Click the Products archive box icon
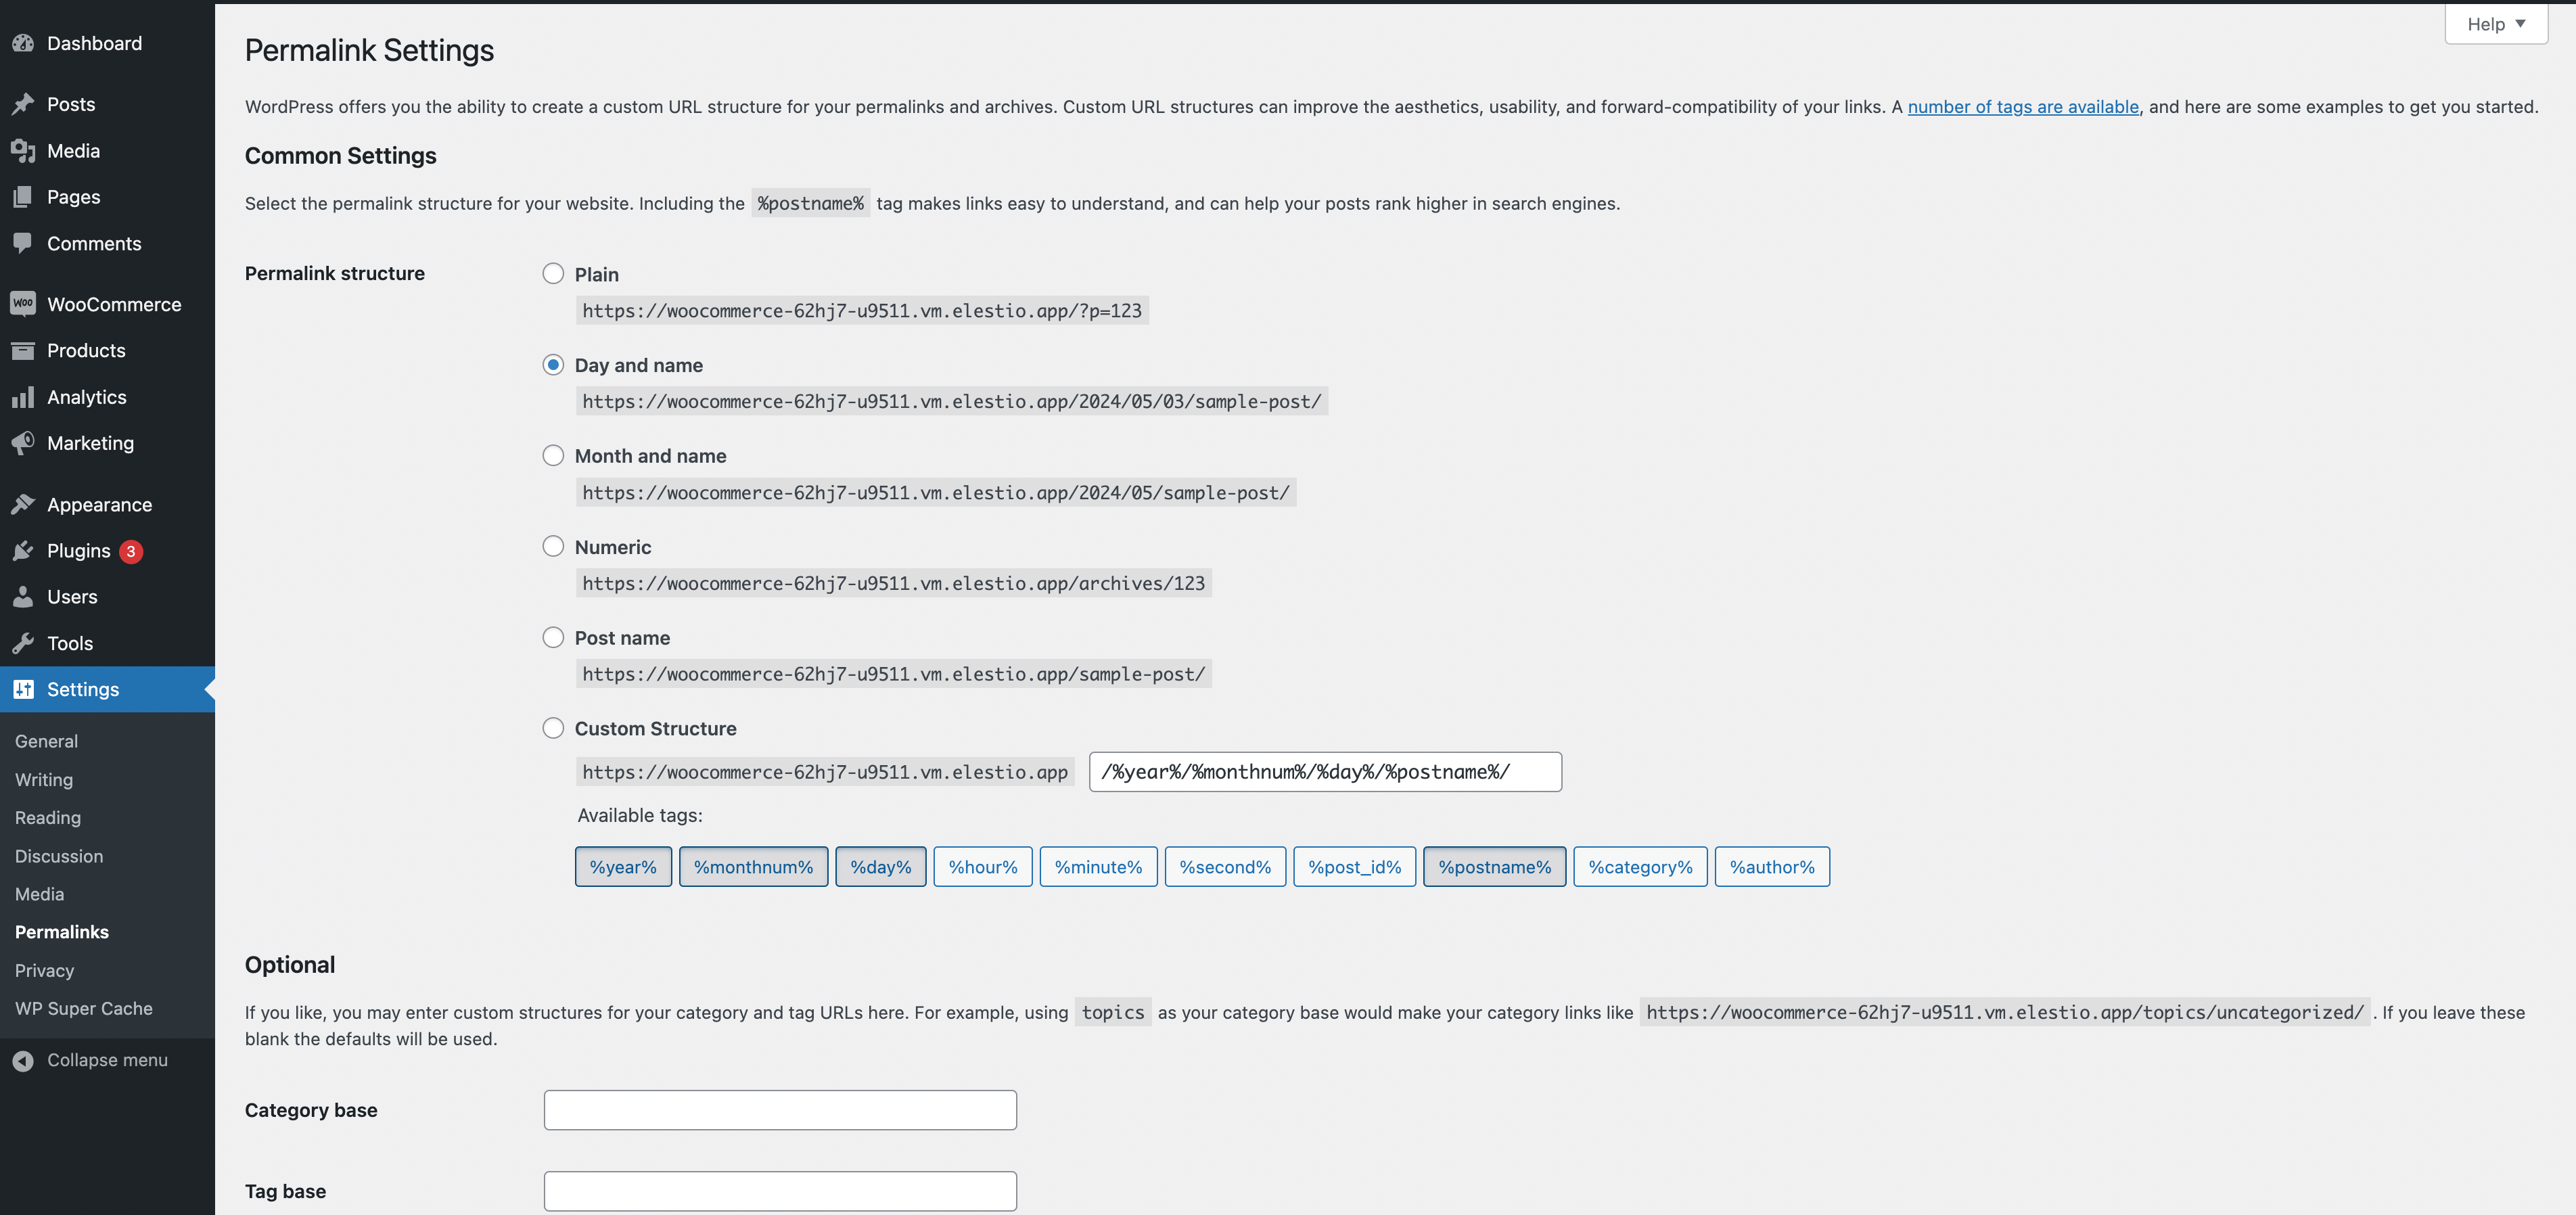Viewport: 2576px width, 1215px height. [x=23, y=350]
